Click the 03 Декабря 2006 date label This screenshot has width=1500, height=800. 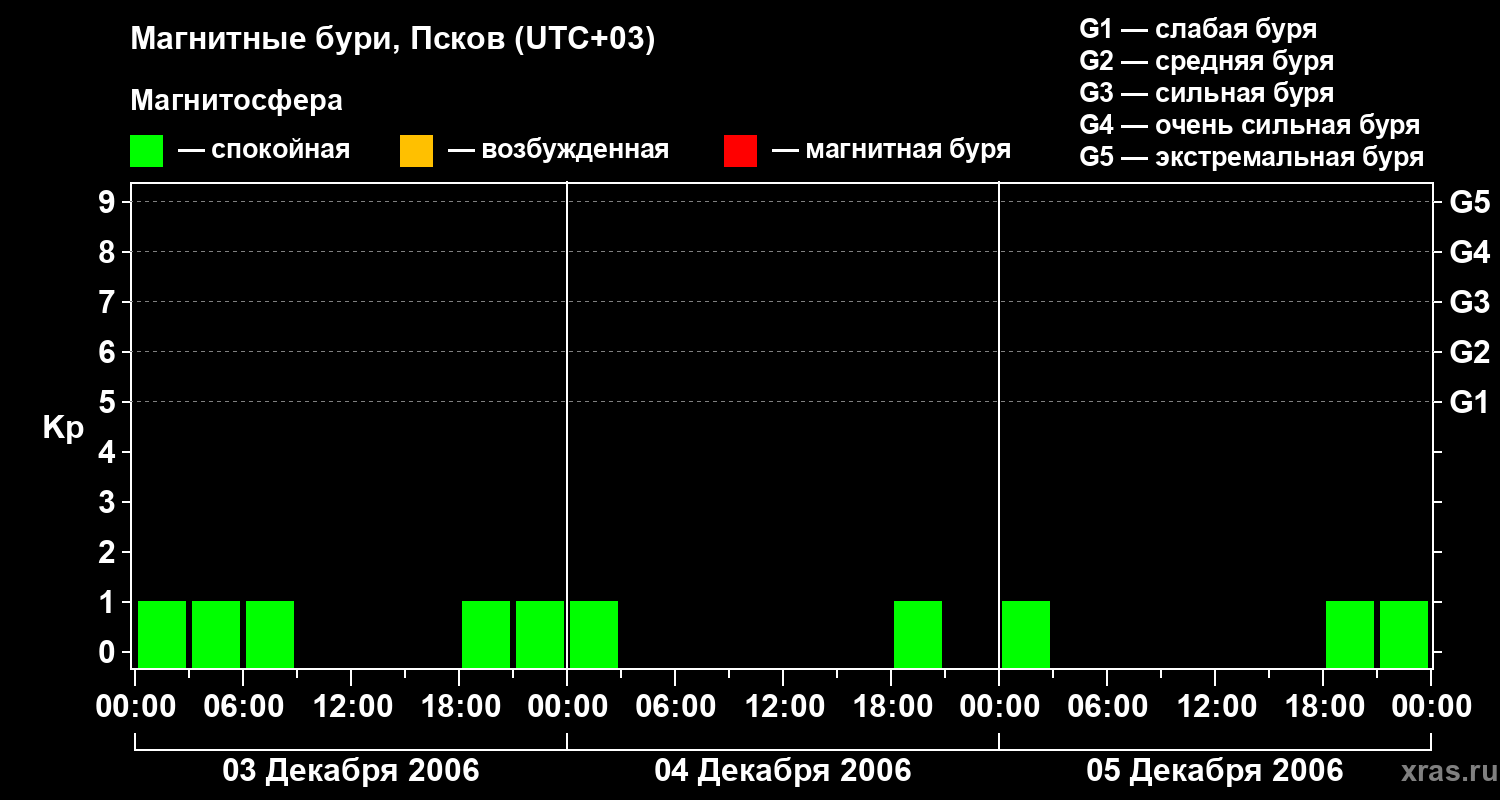(x=351, y=771)
